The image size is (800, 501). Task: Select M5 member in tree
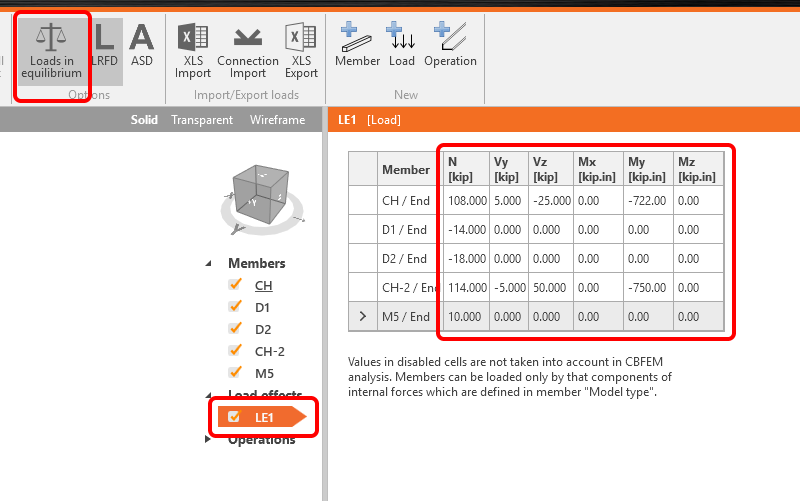[x=264, y=373]
